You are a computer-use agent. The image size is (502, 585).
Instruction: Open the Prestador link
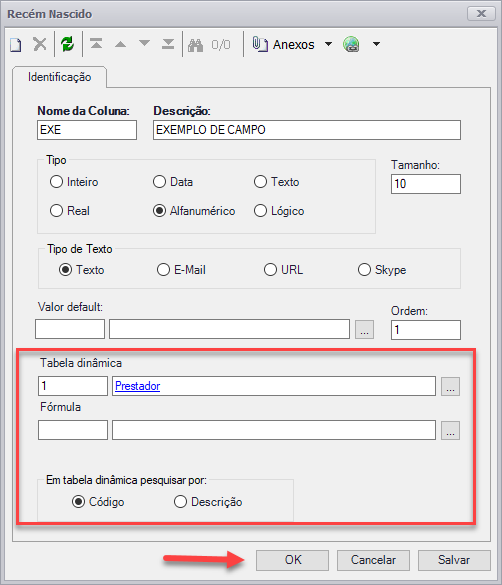coord(138,386)
